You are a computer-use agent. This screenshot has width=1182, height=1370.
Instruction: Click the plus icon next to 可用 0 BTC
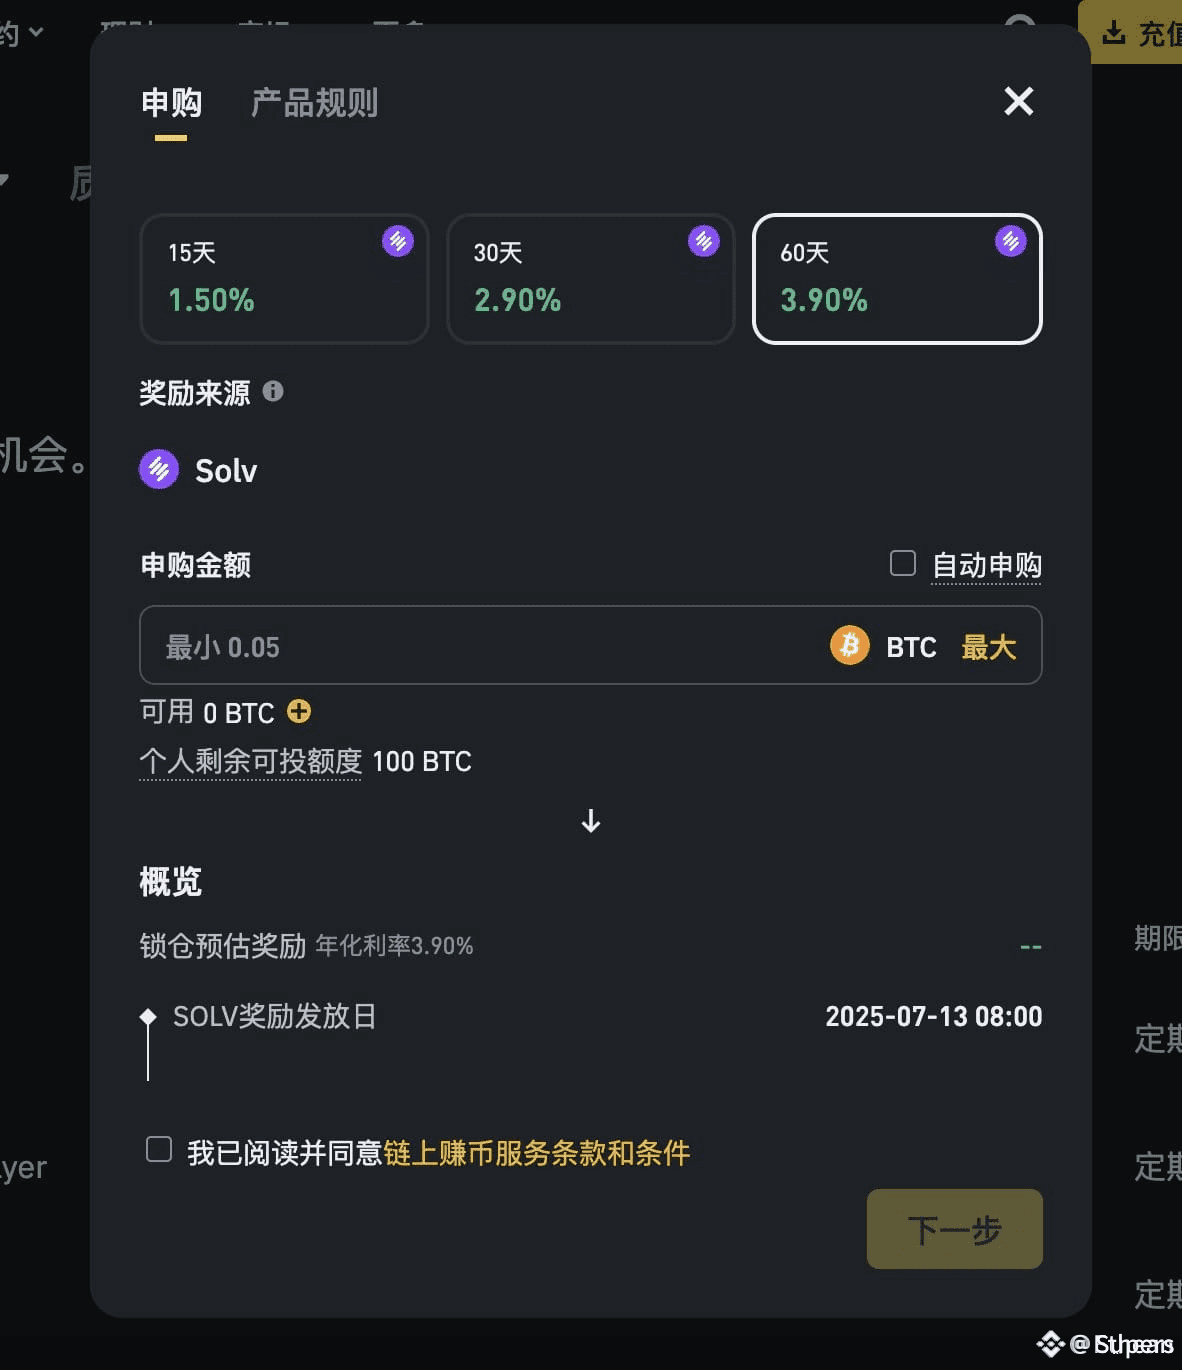pos(299,711)
